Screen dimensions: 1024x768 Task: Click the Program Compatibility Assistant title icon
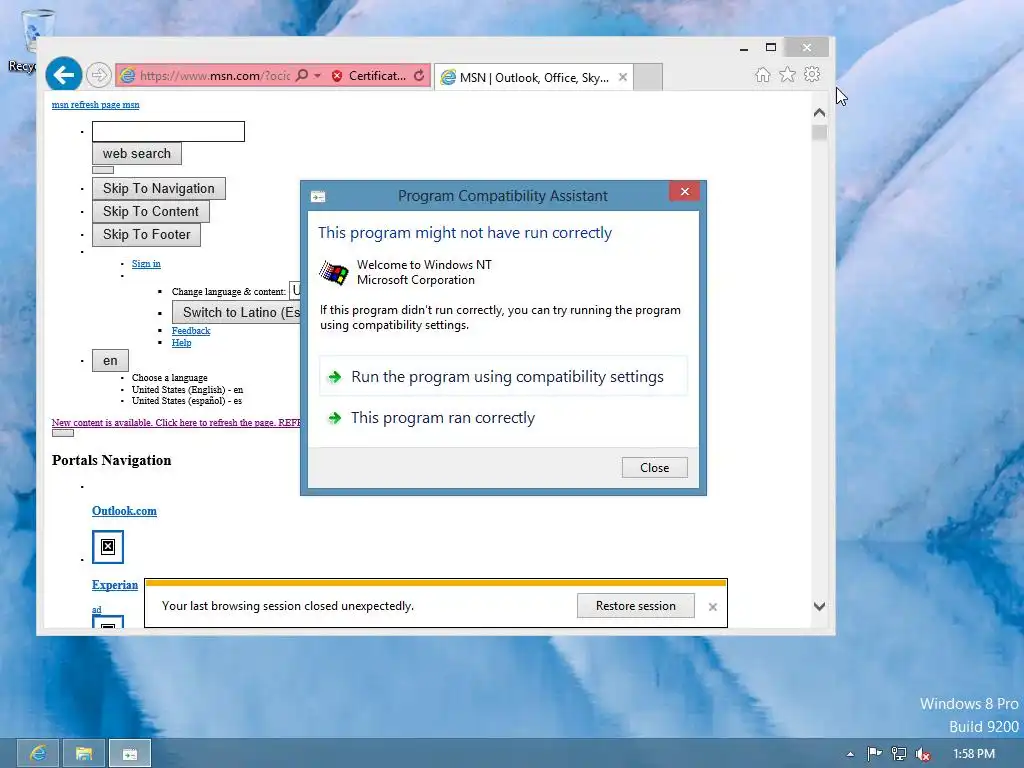pyautogui.click(x=318, y=197)
